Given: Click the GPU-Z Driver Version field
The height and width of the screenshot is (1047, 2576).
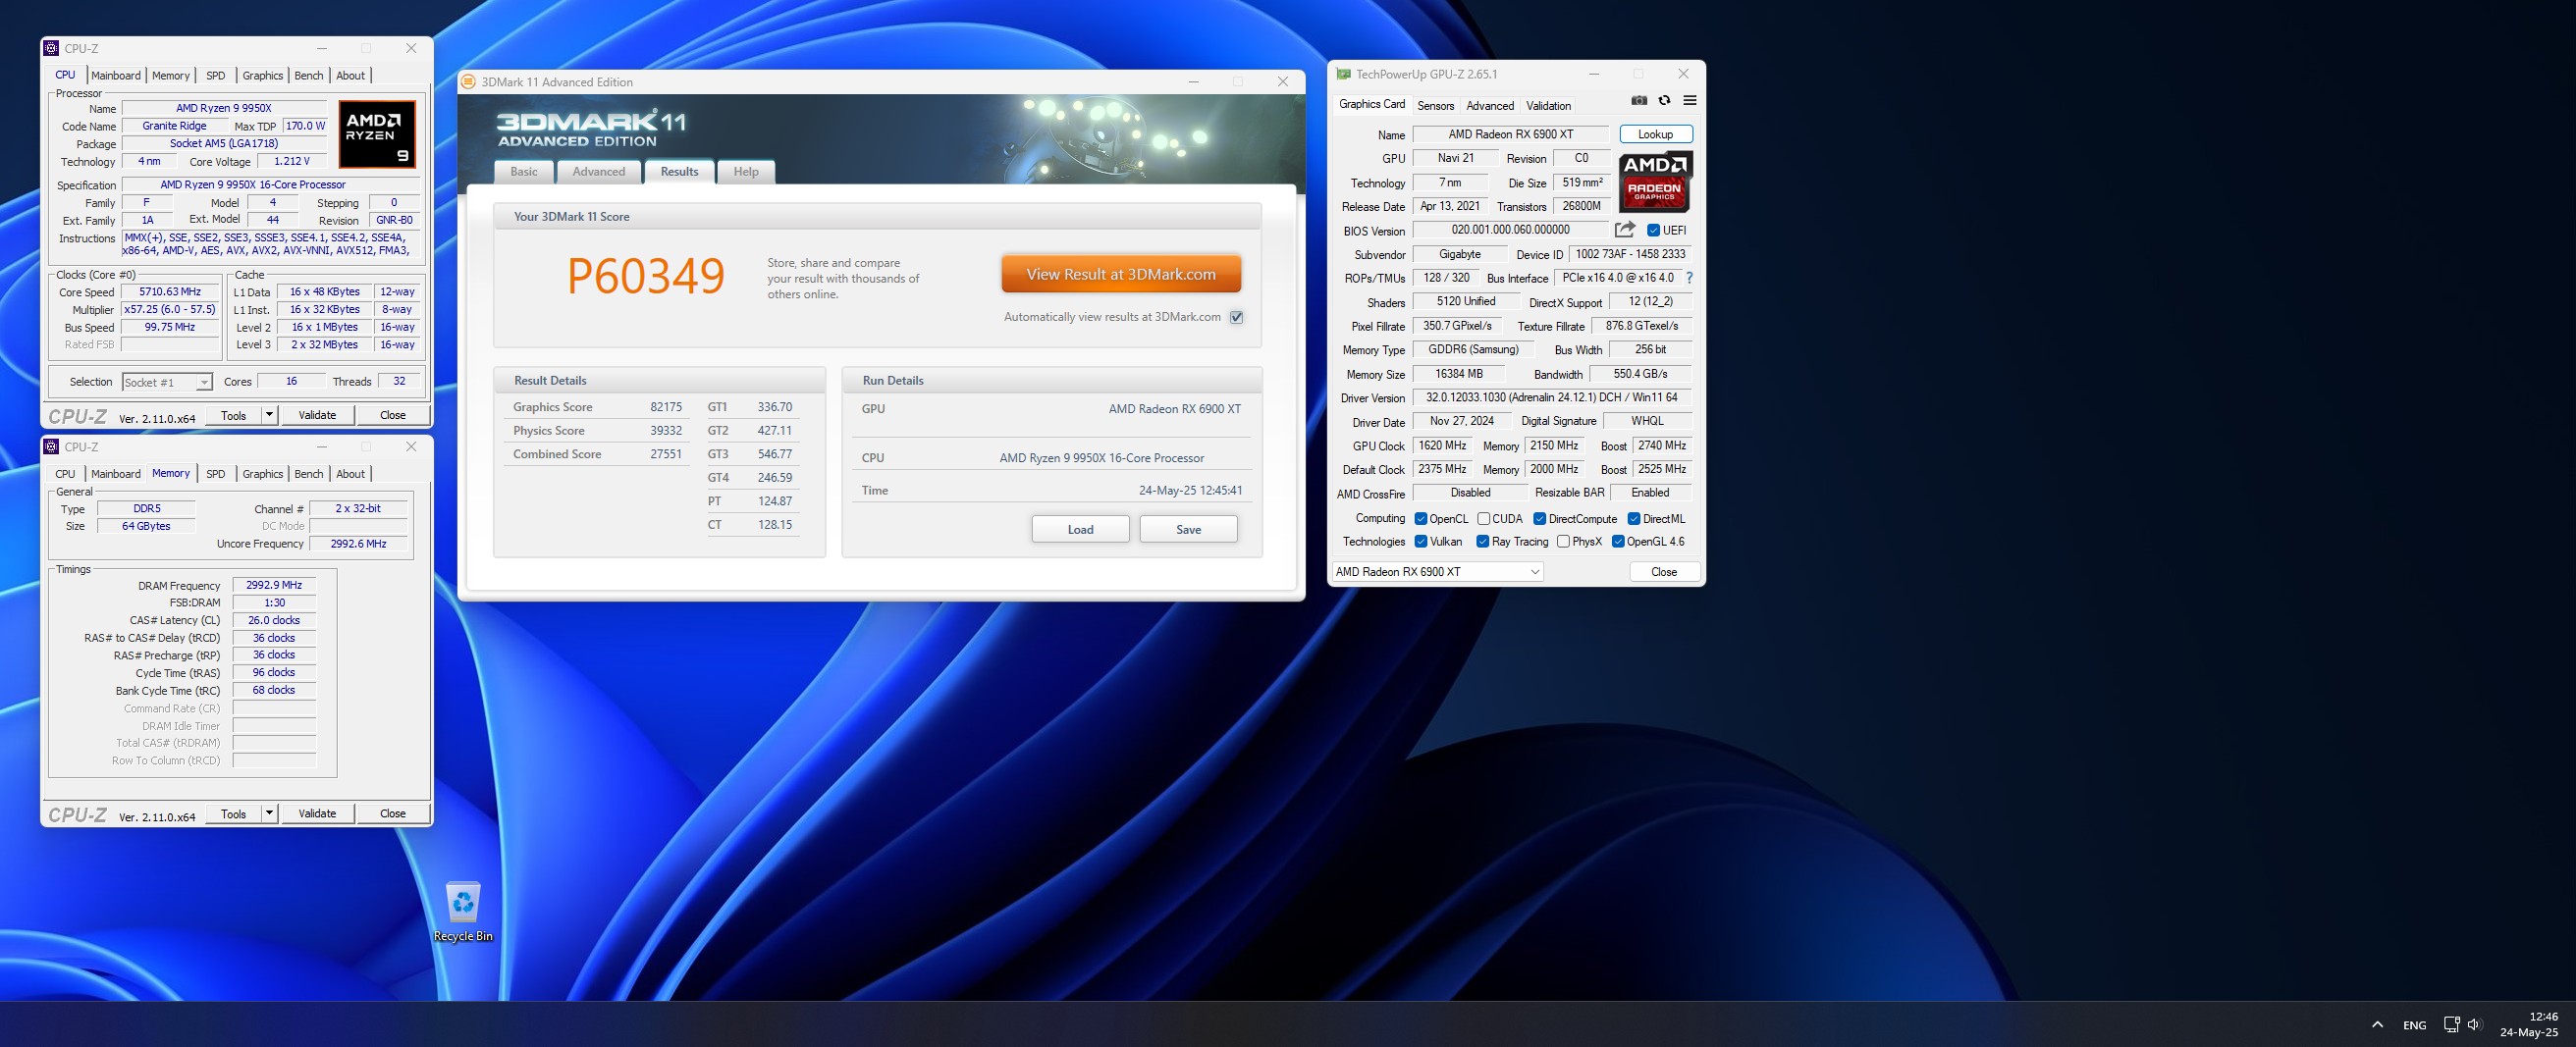Looking at the screenshot, I should coord(1551,398).
